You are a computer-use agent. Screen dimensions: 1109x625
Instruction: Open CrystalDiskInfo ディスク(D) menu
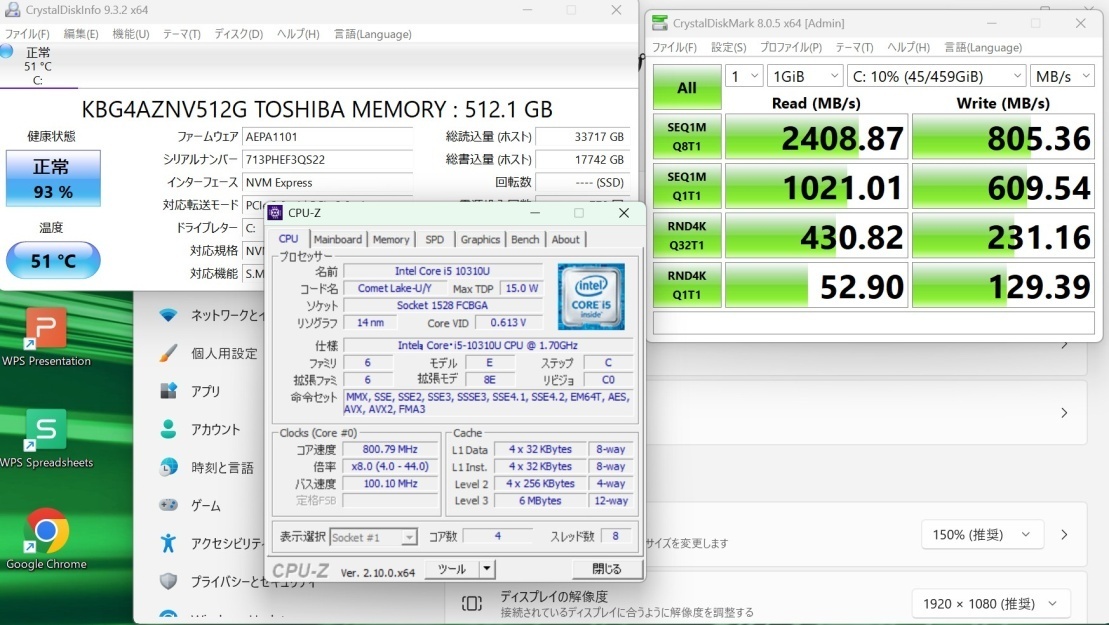(x=238, y=34)
